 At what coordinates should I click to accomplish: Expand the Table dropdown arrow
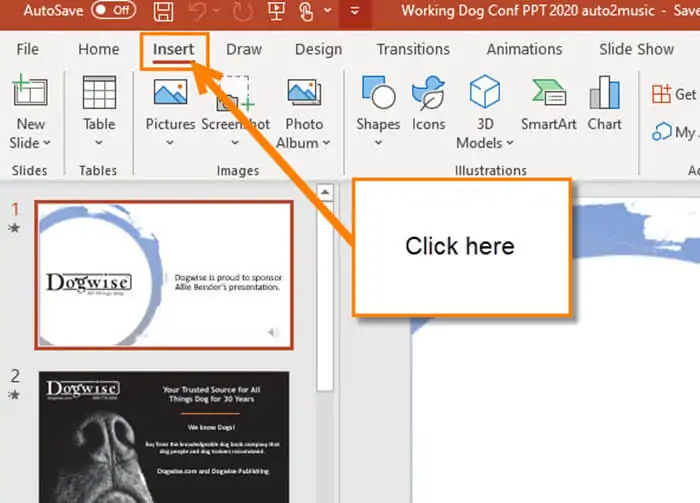99,143
